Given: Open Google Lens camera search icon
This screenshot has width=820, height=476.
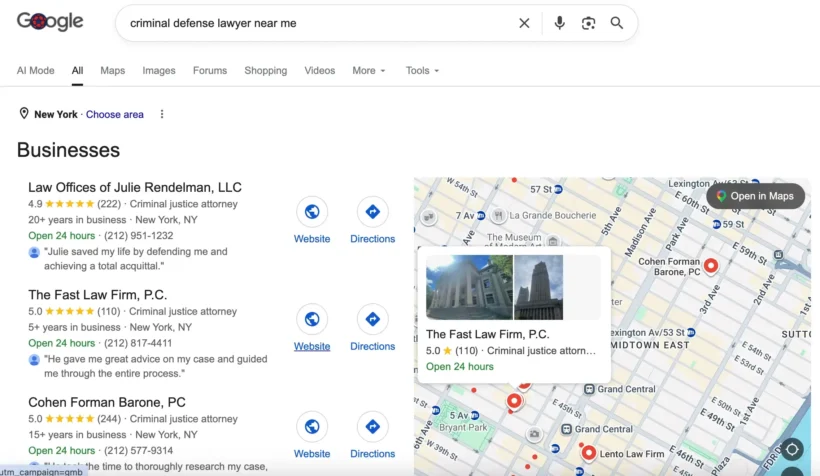Looking at the screenshot, I should [x=588, y=23].
